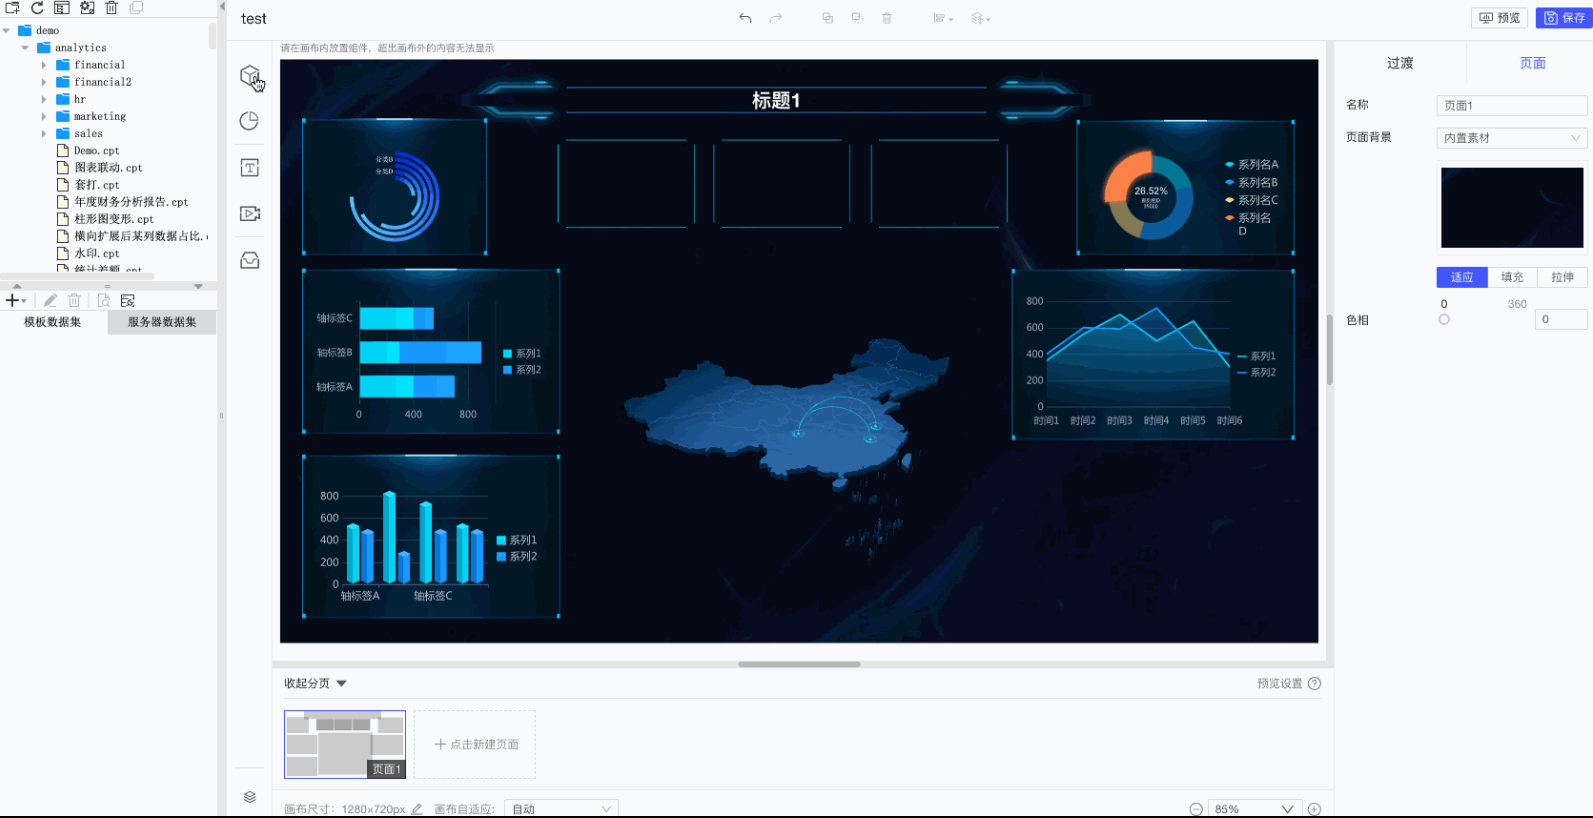
Task: Click the paste component toolbar icon
Action: tap(857, 18)
